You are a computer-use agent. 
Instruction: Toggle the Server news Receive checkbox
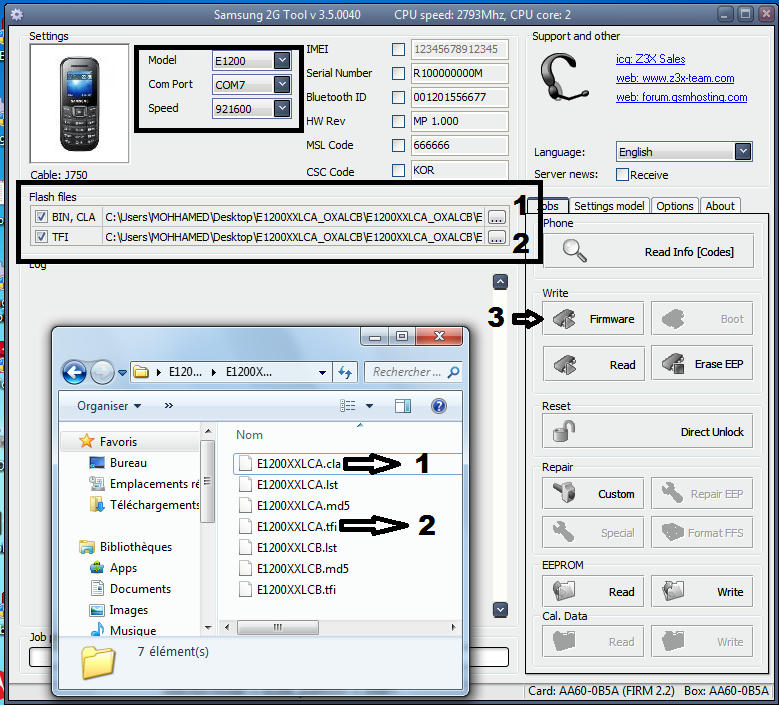[x=622, y=175]
